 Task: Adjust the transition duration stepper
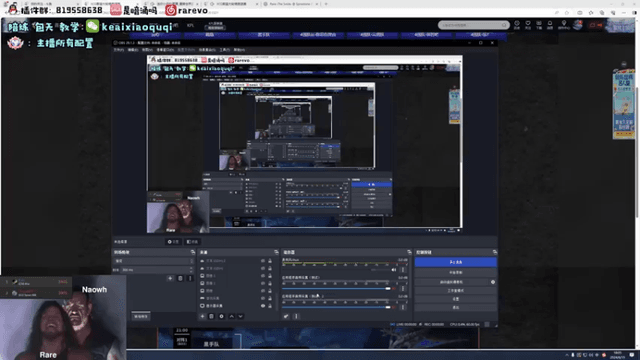(x=191, y=270)
